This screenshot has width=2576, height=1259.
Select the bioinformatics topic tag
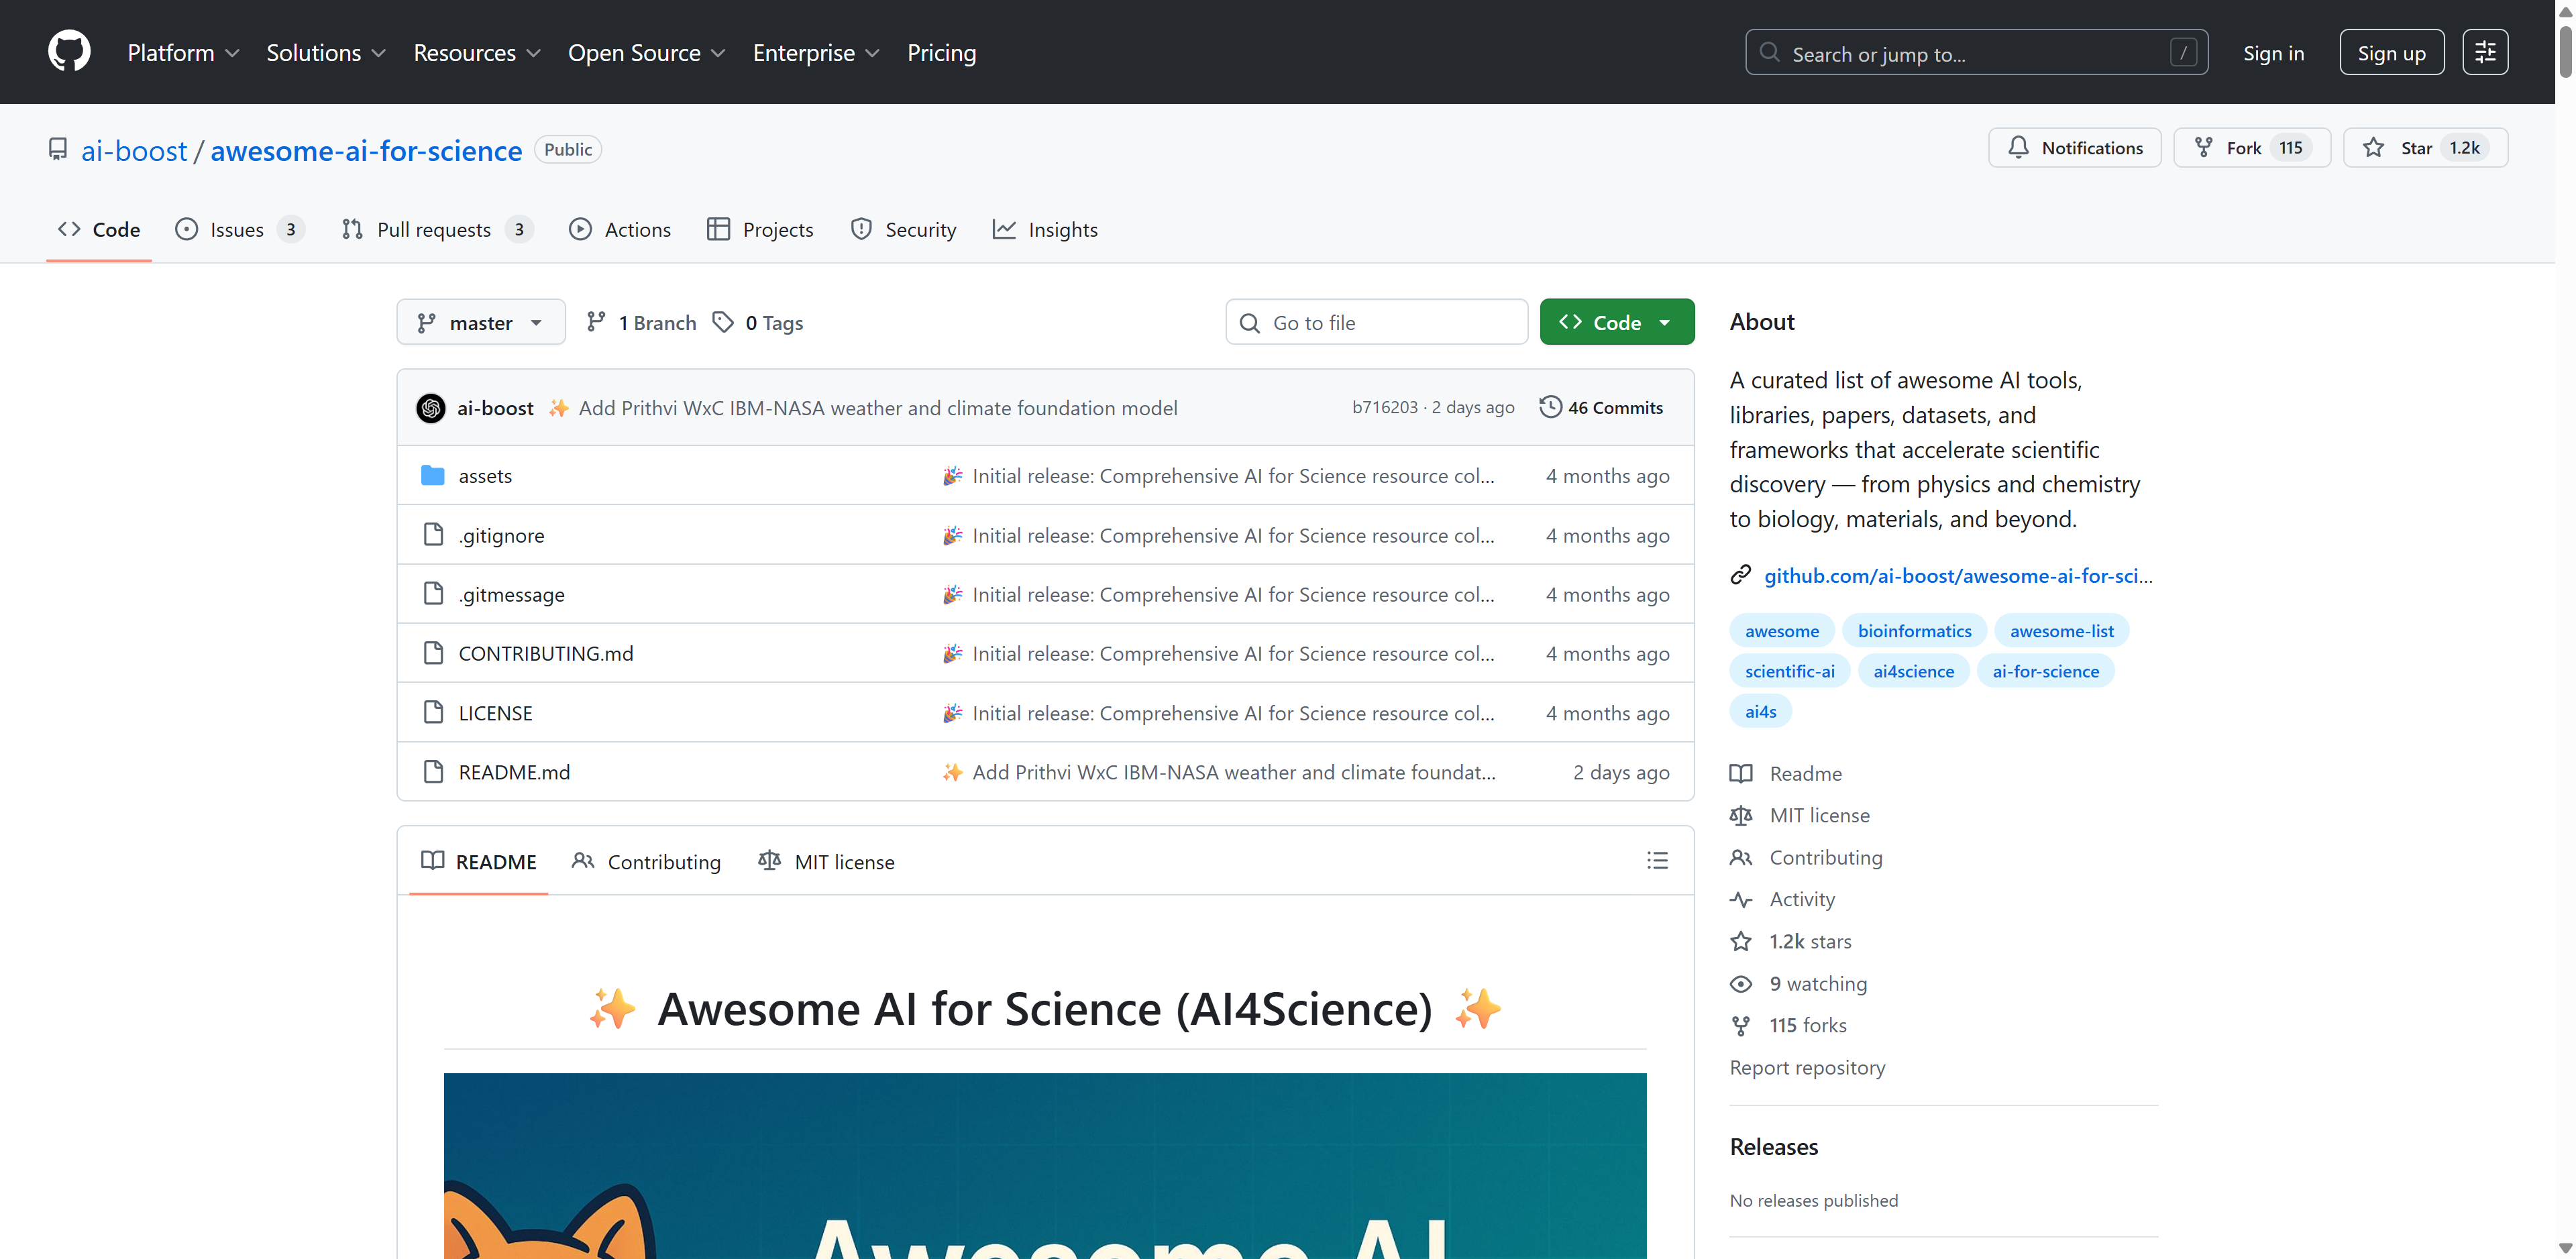click(x=1914, y=631)
